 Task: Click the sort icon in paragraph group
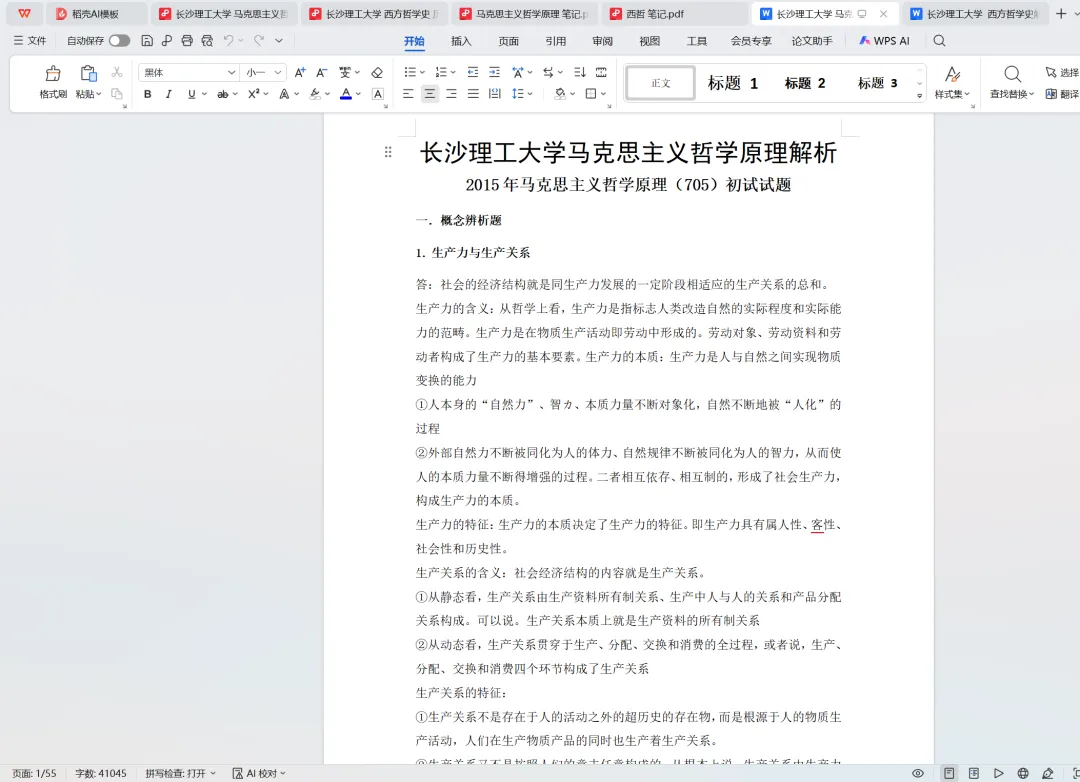[580, 72]
